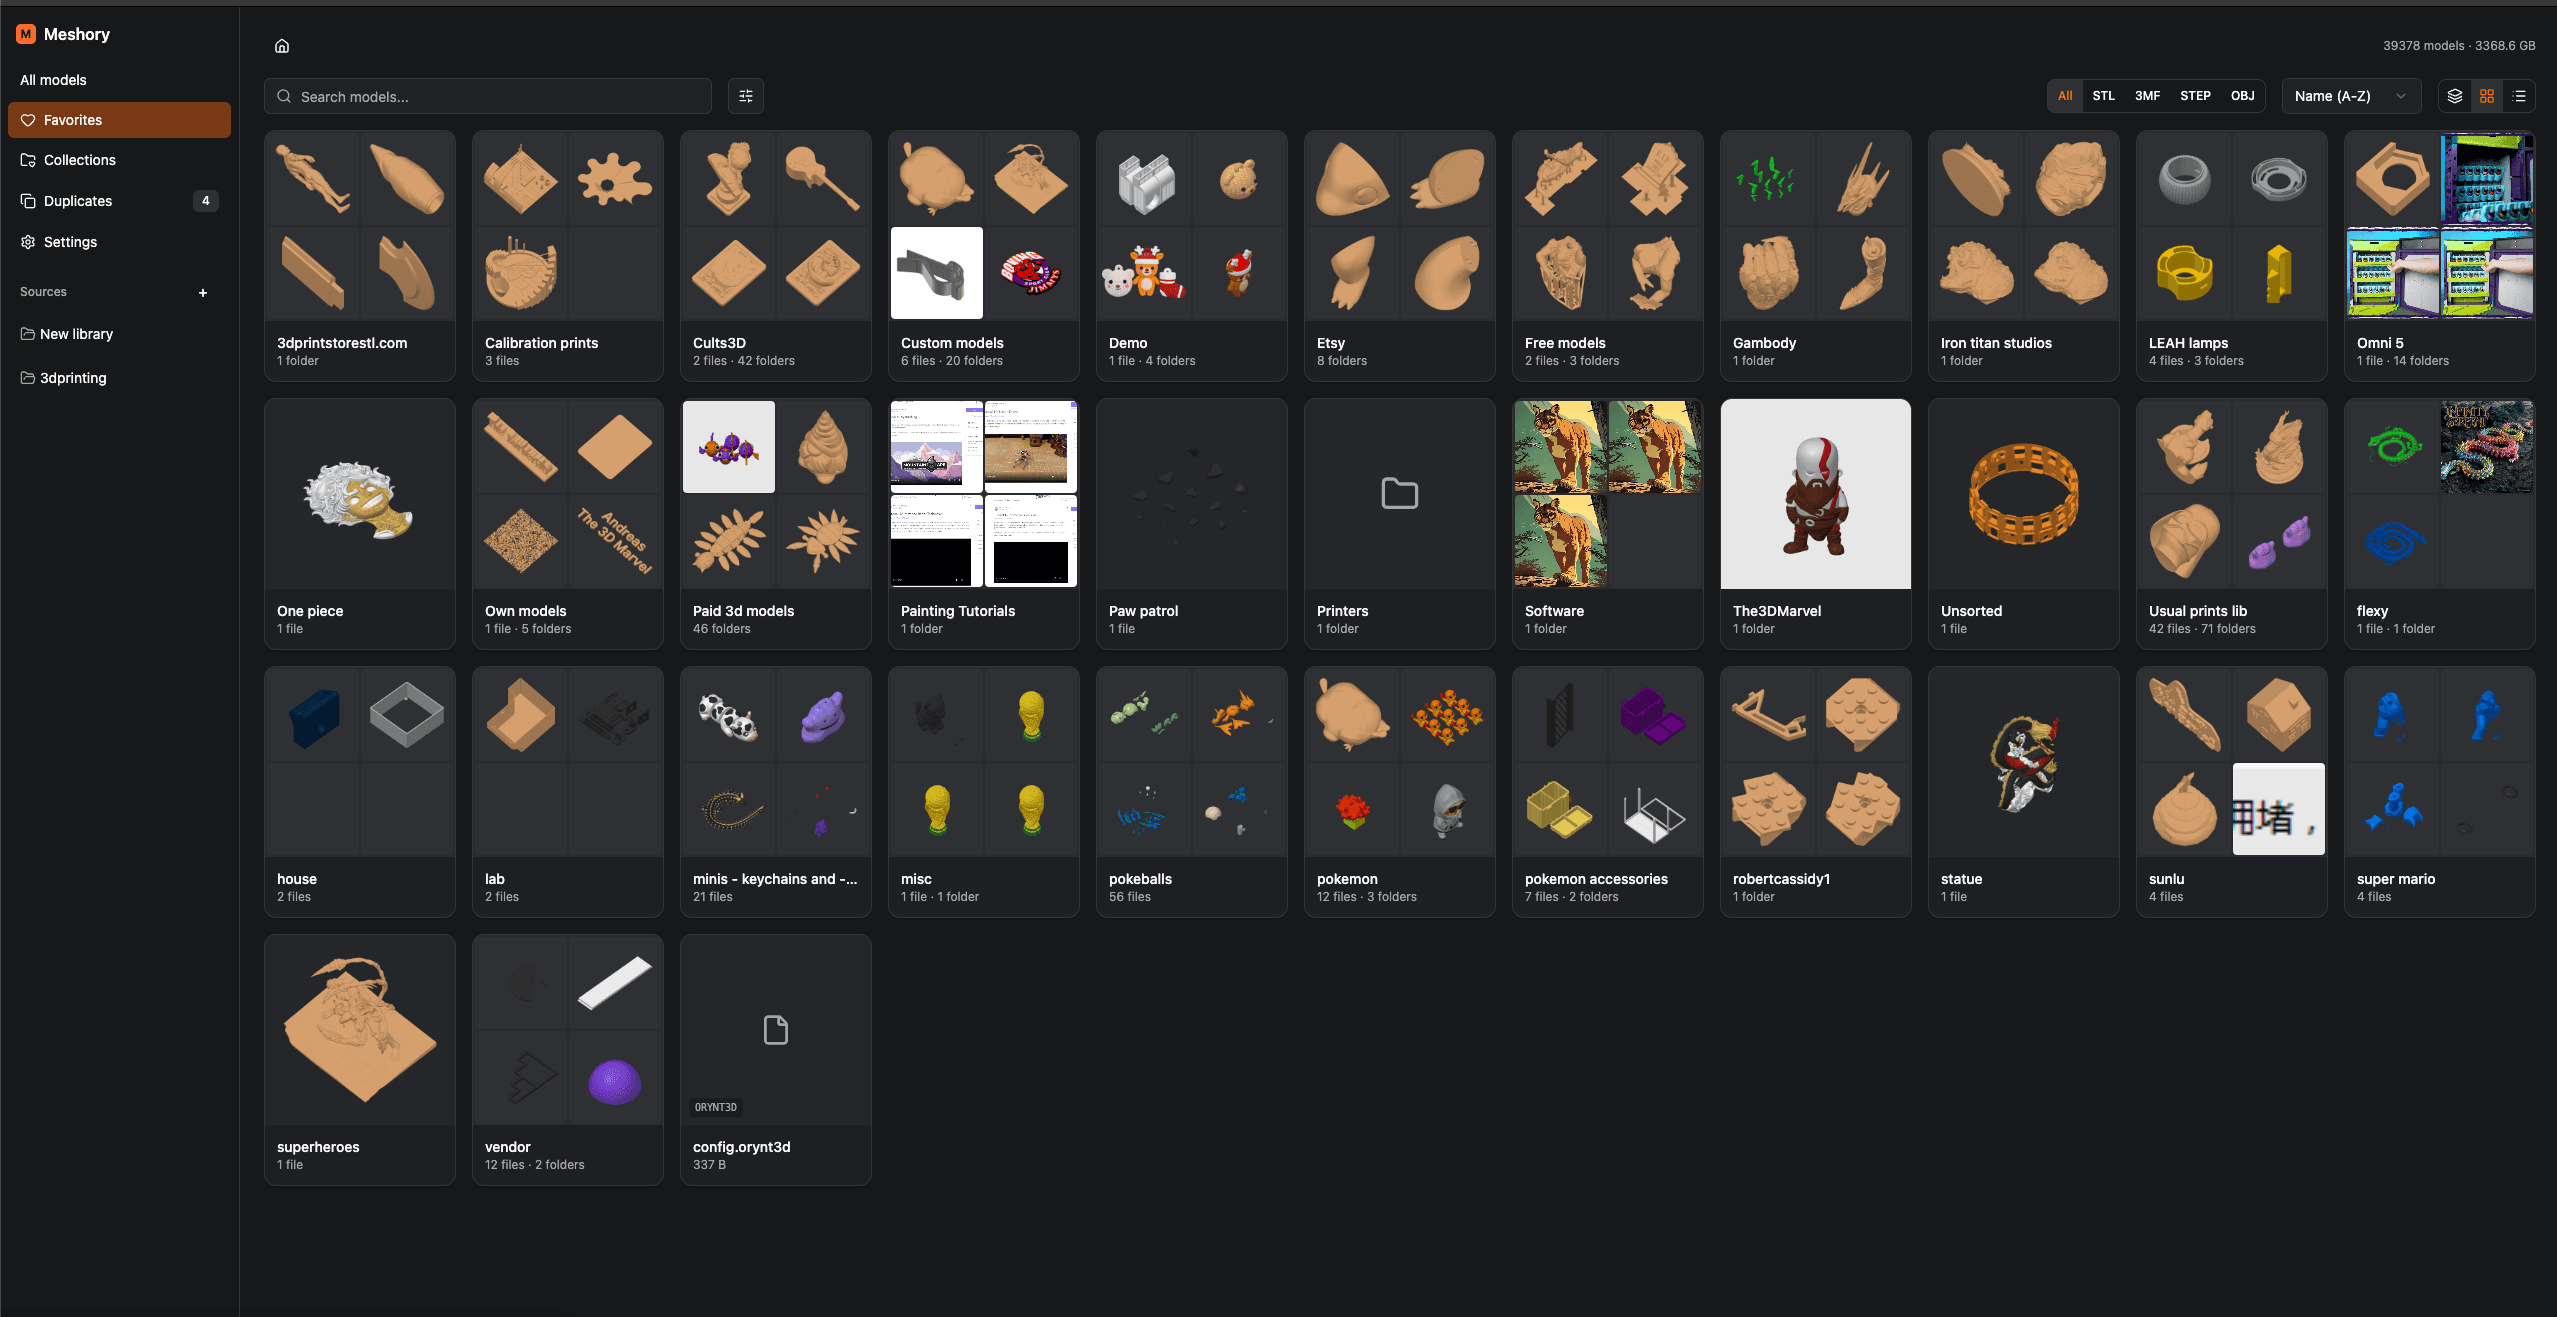The width and height of the screenshot is (2557, 1317).
Task: Focus the Search models field
Action: point(488,96)
